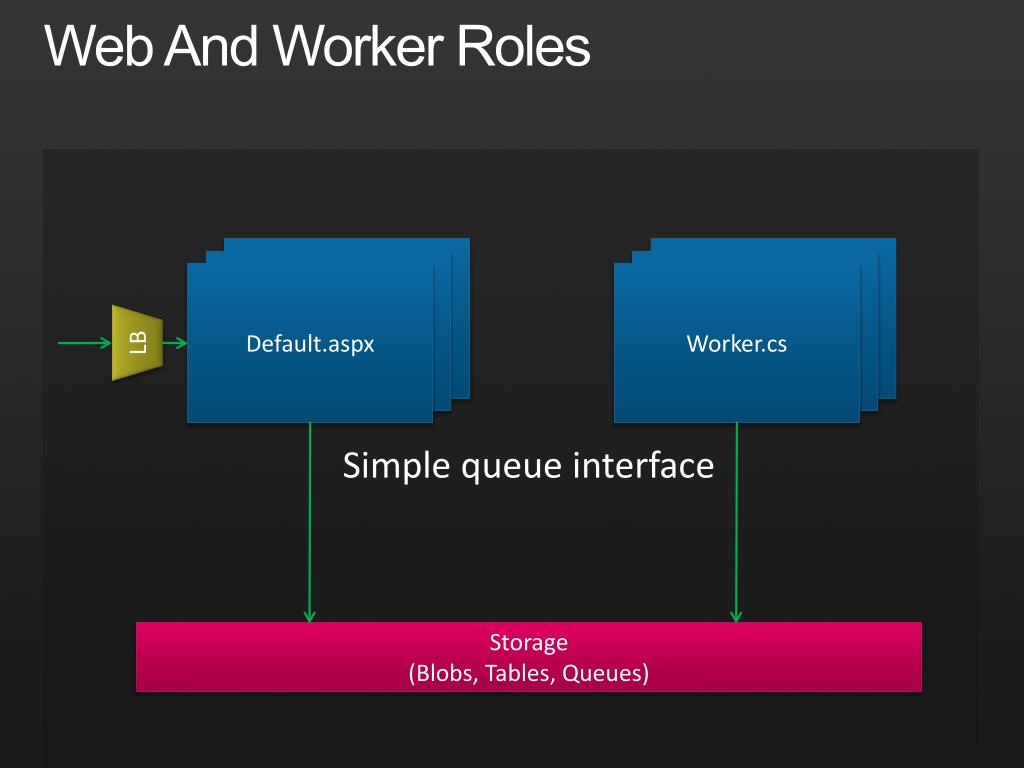Screen dimensions: 1024x768
Task: Click the "(Blobs, Tables, Queues)" text
Action: coord(528,673)
